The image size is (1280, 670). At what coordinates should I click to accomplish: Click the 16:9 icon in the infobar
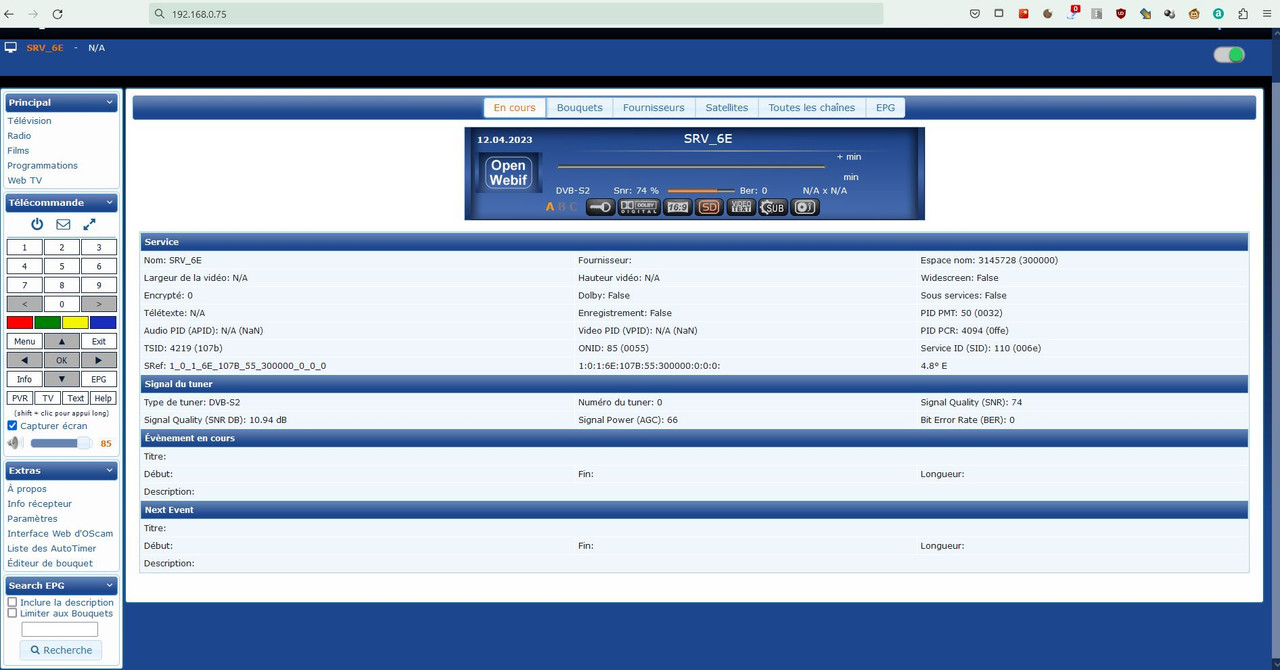677,207
